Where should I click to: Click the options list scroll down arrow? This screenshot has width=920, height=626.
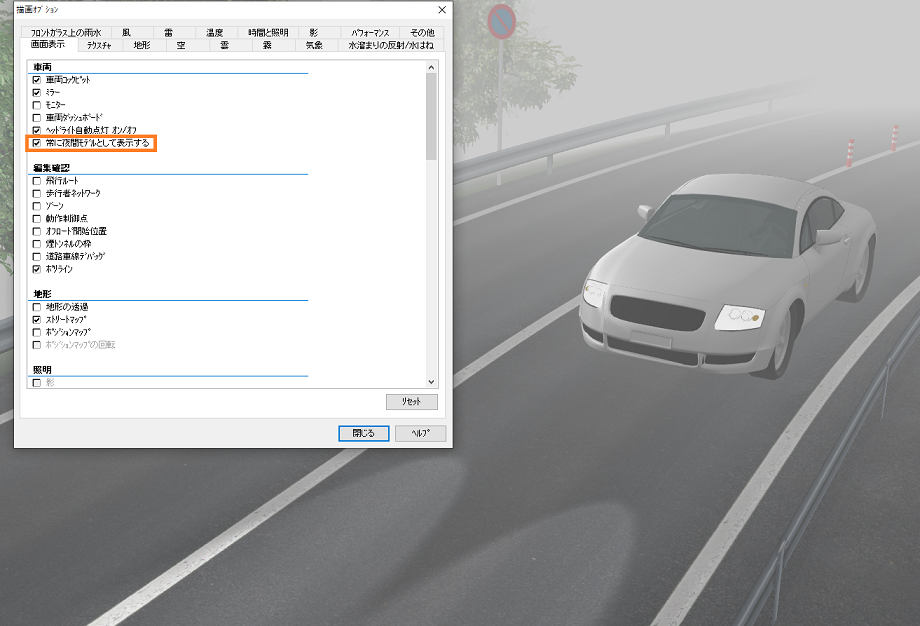(x=431, y=382)
